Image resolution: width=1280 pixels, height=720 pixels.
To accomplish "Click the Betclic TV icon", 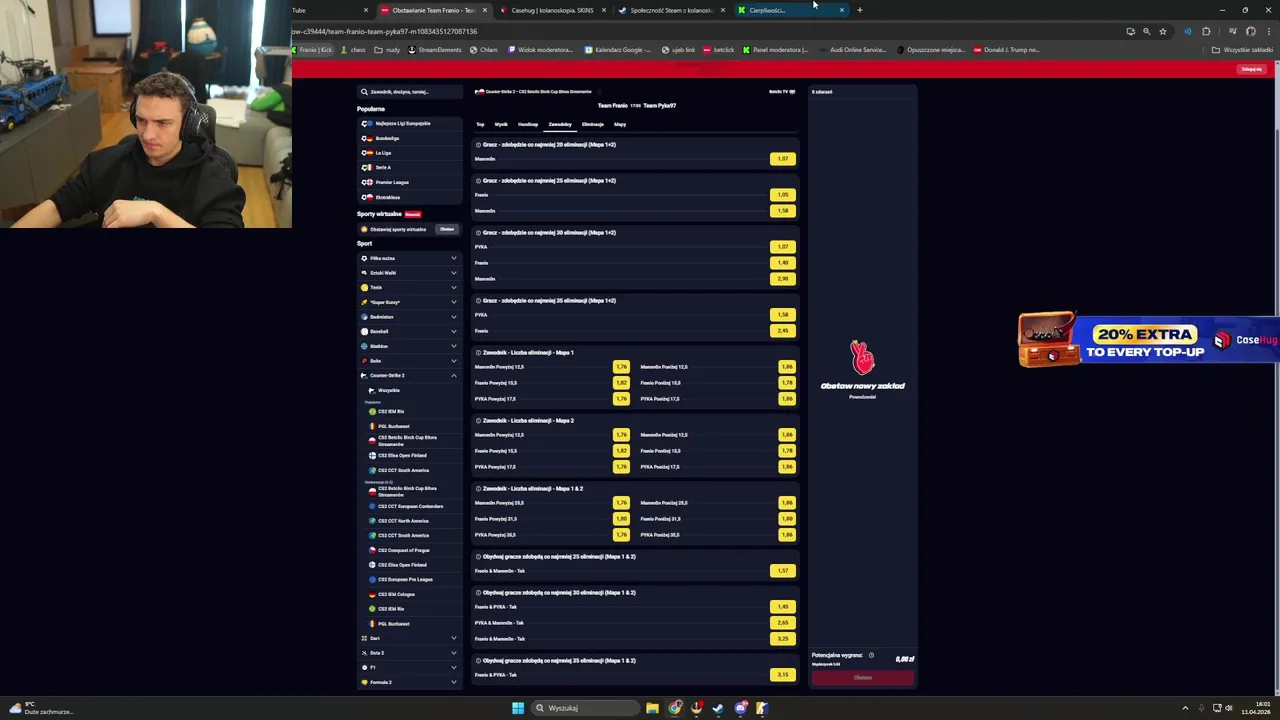I will click(x=792, y=92).
